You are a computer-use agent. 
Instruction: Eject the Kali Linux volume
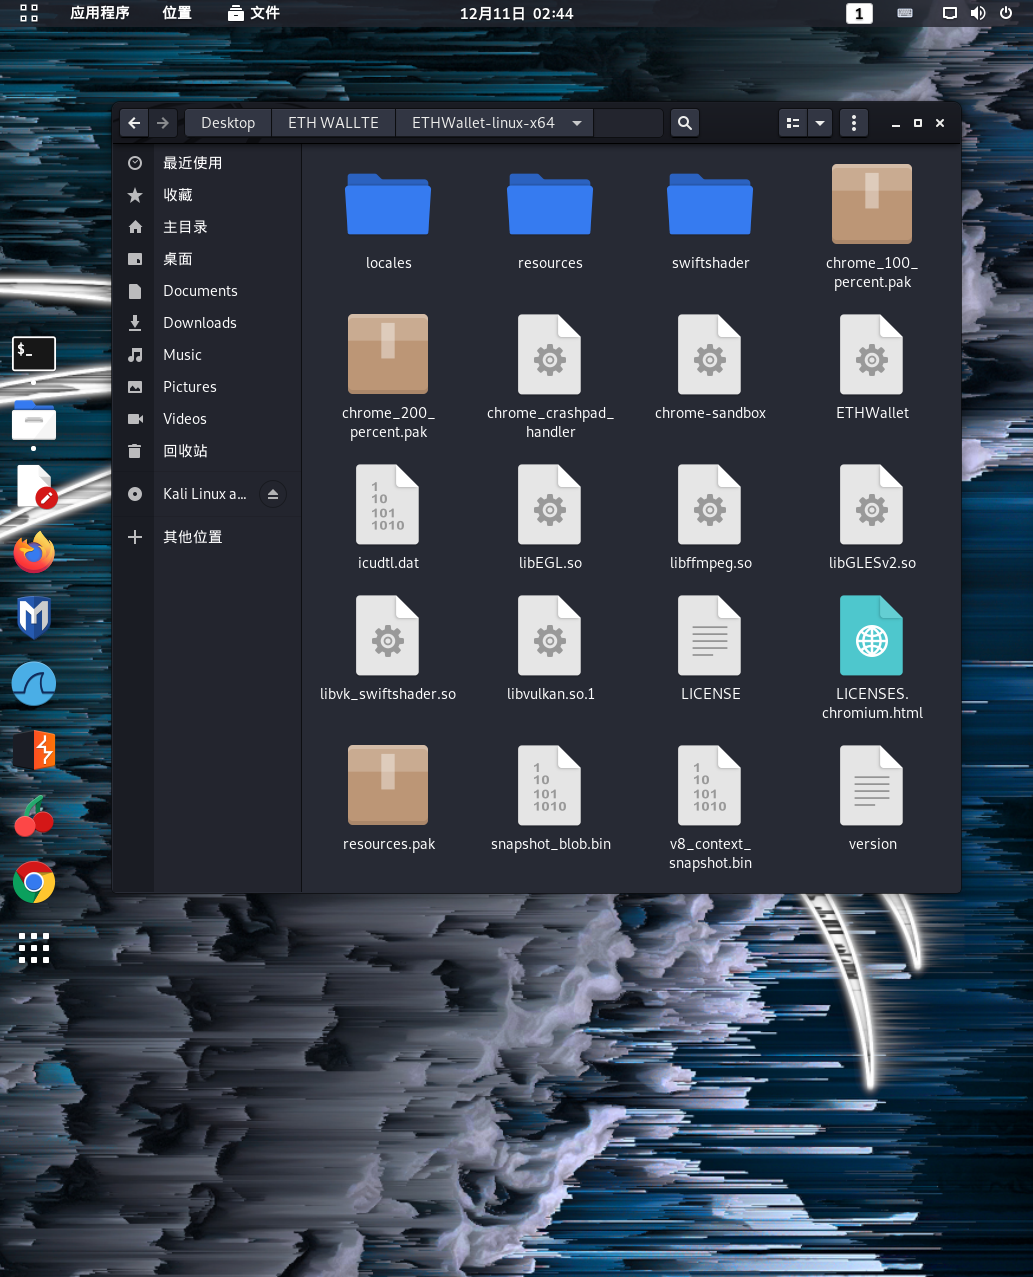point(273,494)
